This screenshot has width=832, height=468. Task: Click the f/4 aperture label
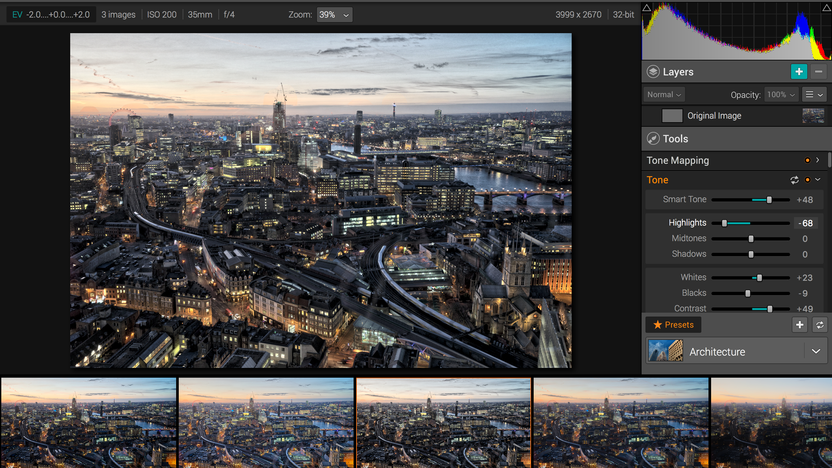tap(229, 15)
